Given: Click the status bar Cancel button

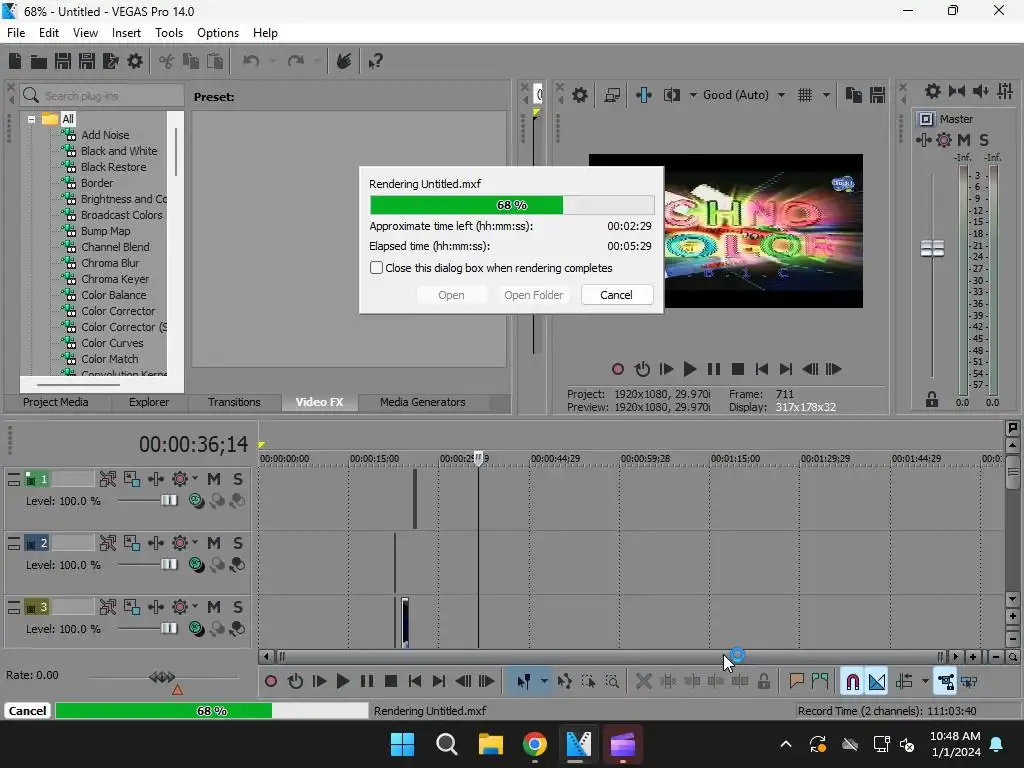Looking at the screenshot, I should [x=27, y=711].
